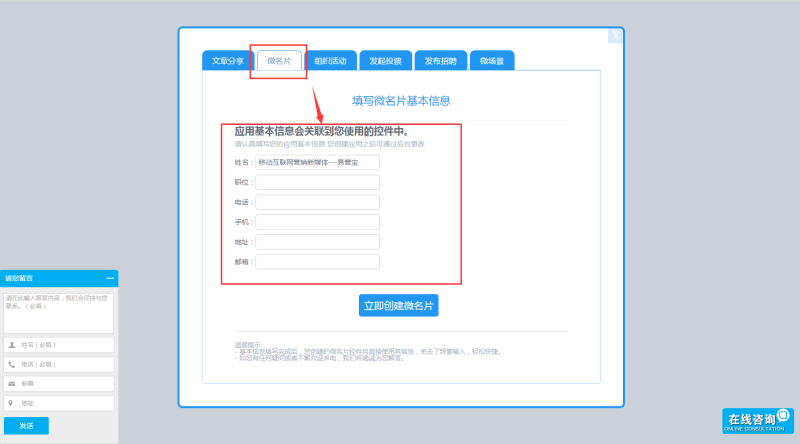This screenshot has width=800, height=444.
Task: Focus the 姓名（必填）field in message panel
Action: (x=59, y=345)
